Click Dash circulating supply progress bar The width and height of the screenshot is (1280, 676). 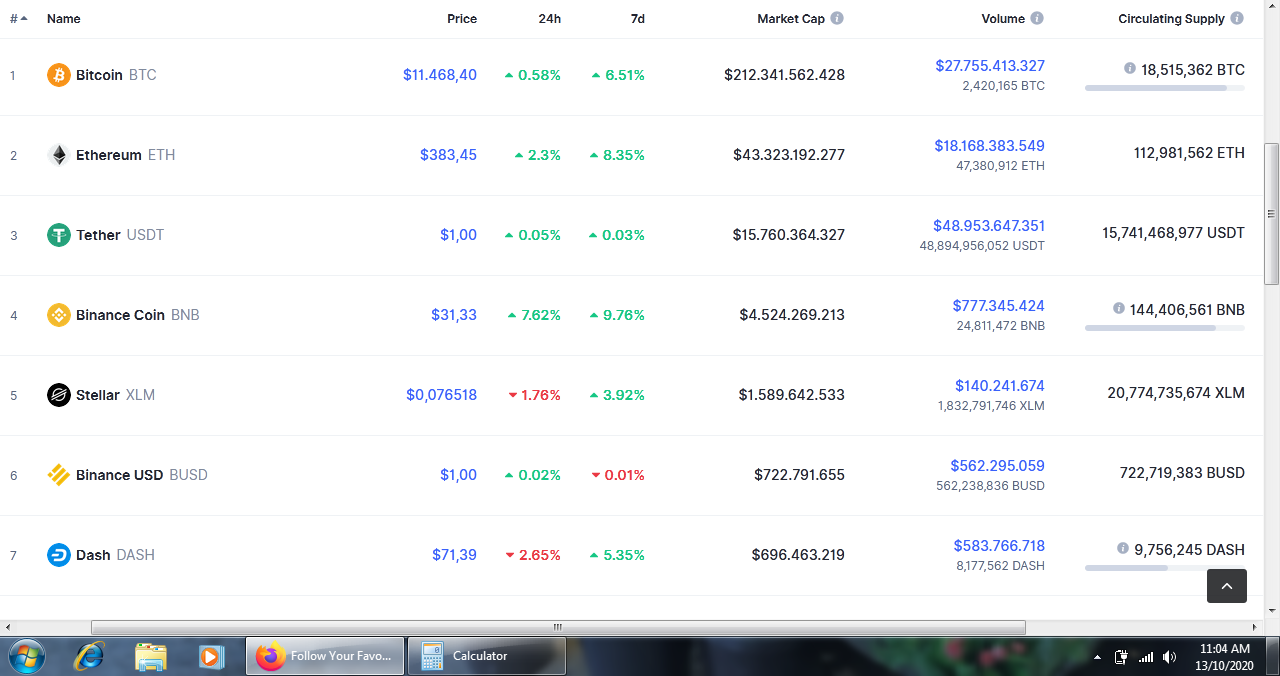[x=1165, y=568]
